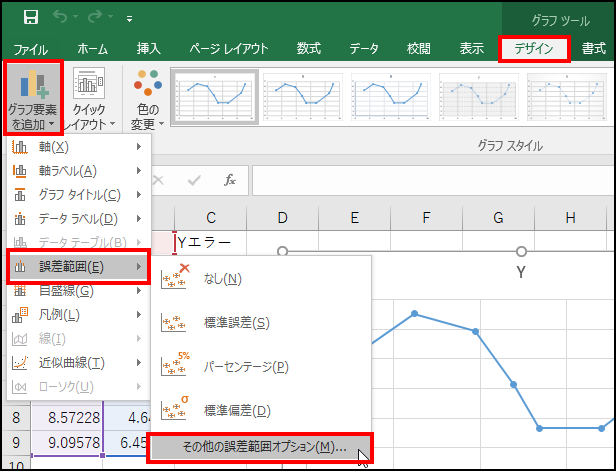The image size is (616, 471).
Task: Select the デザイン tab under グラフ ツール
Action: [534, 49]
